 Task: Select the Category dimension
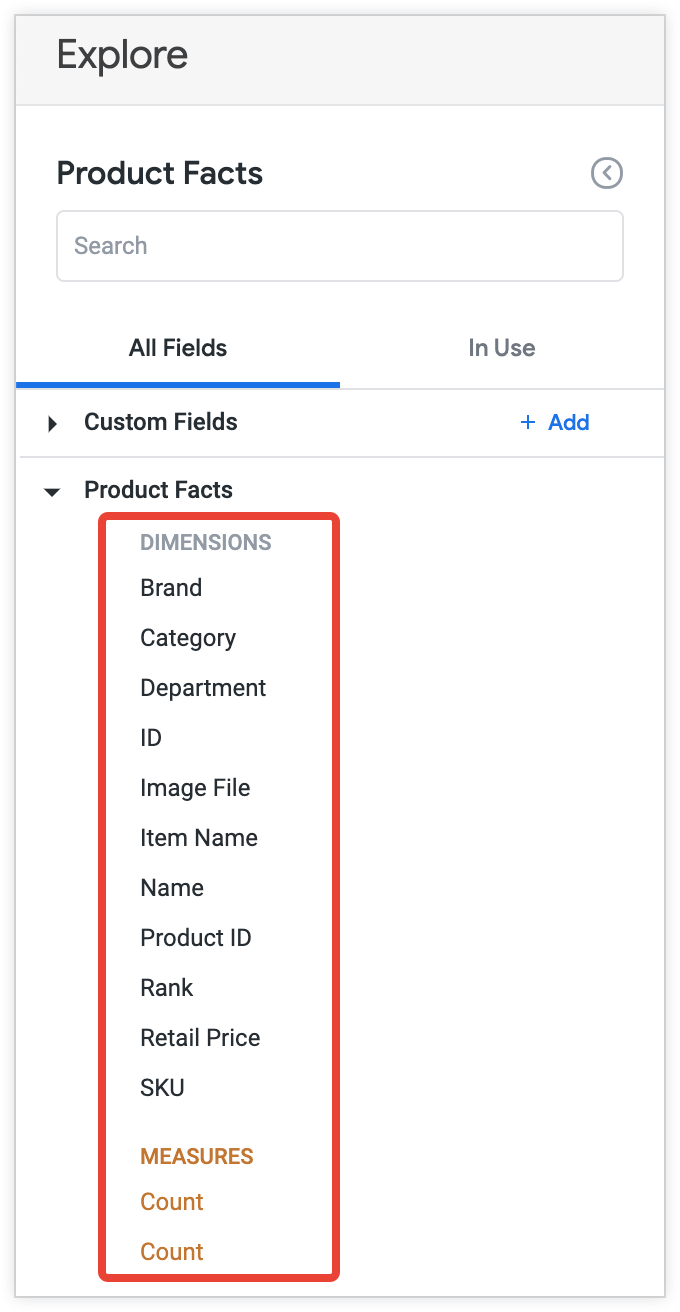pos(188,638)
